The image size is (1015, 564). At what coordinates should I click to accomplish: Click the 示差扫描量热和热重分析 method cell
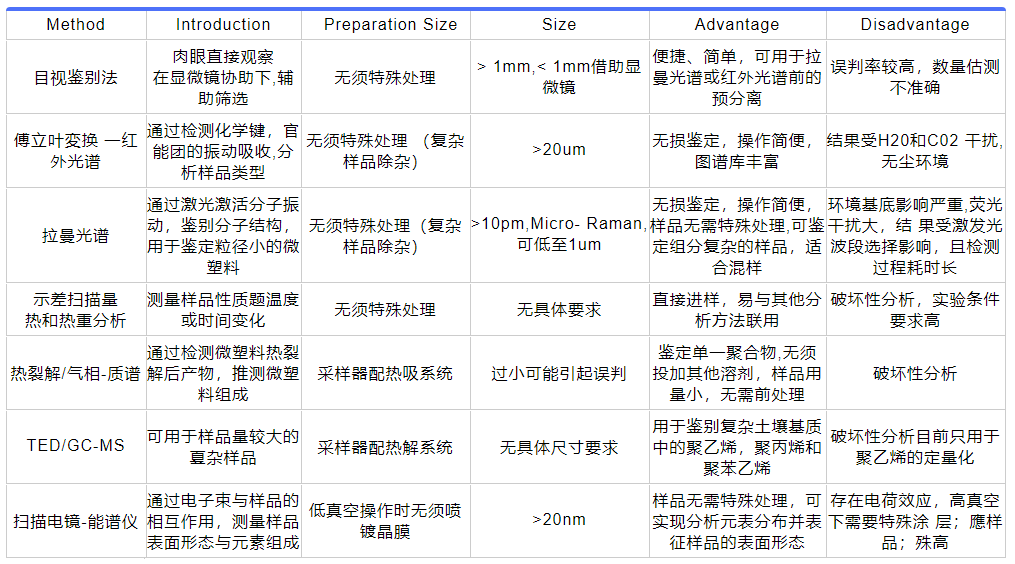coord(75,309)
